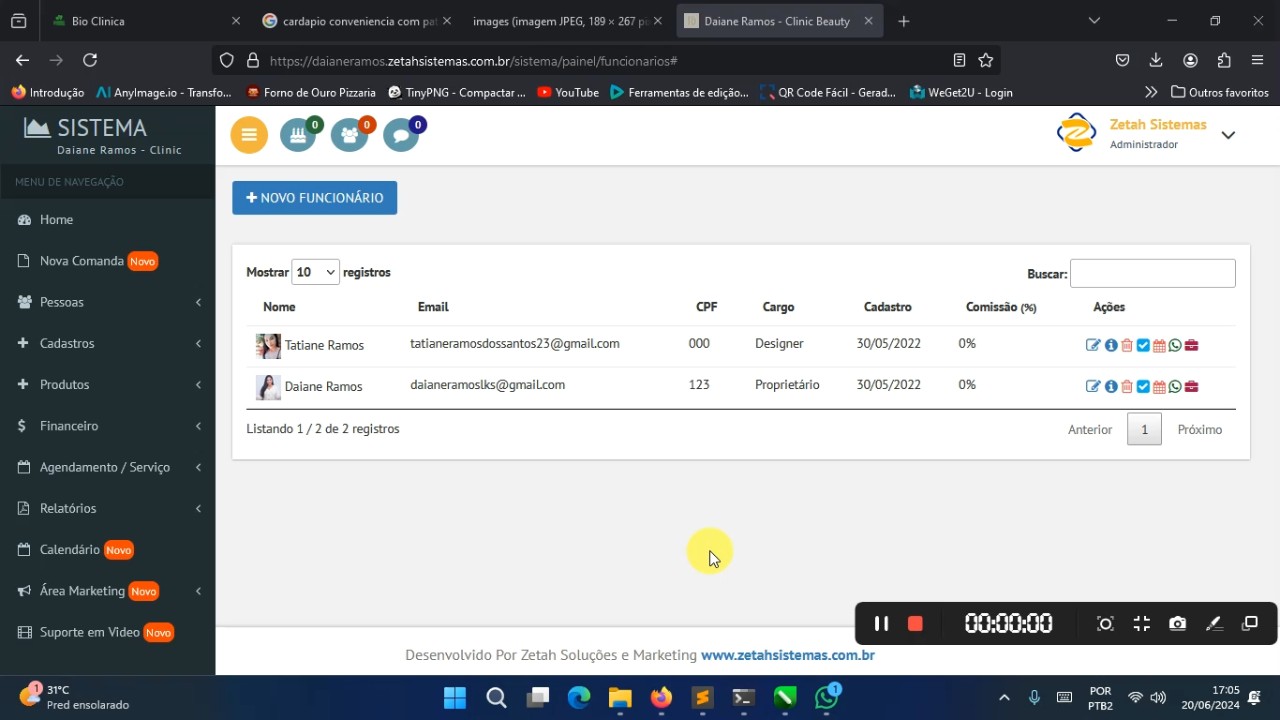Viewport: 1280px width, 720px height.
Task: Open the www.zetahsistemas.com.br footer link
Action: coord(788,655)
